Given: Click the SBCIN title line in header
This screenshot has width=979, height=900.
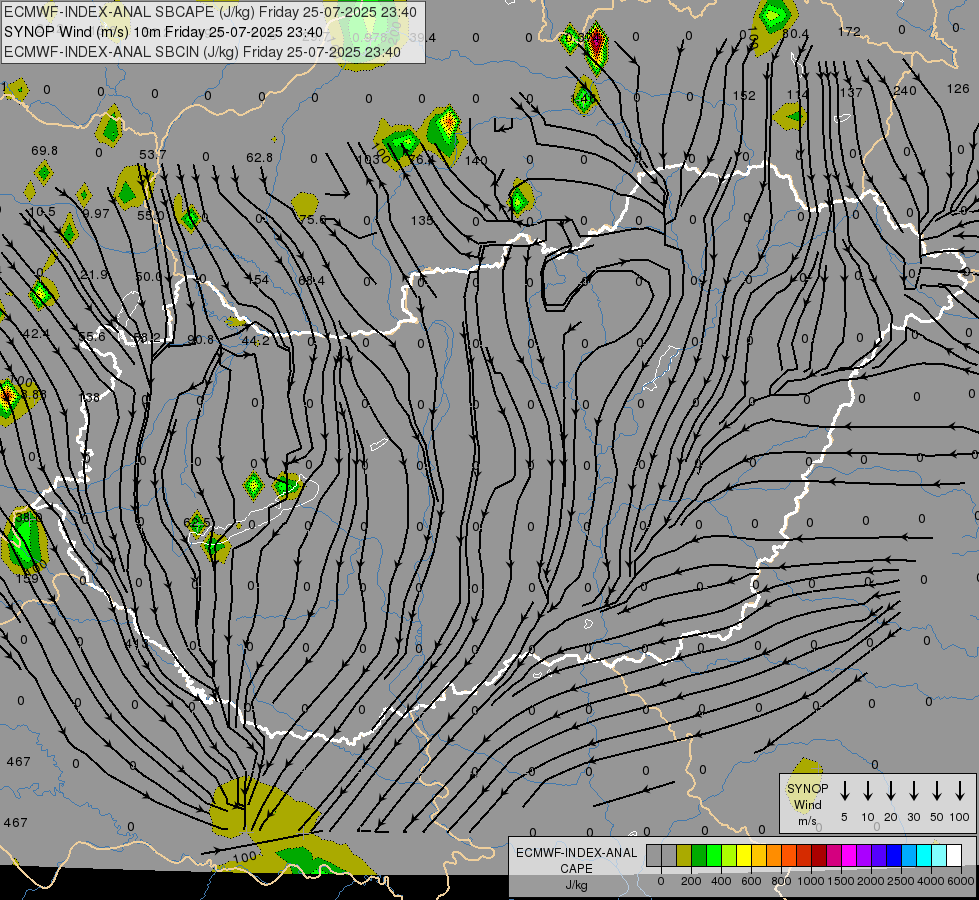Looking at the screenshot, I should point(202,52).
